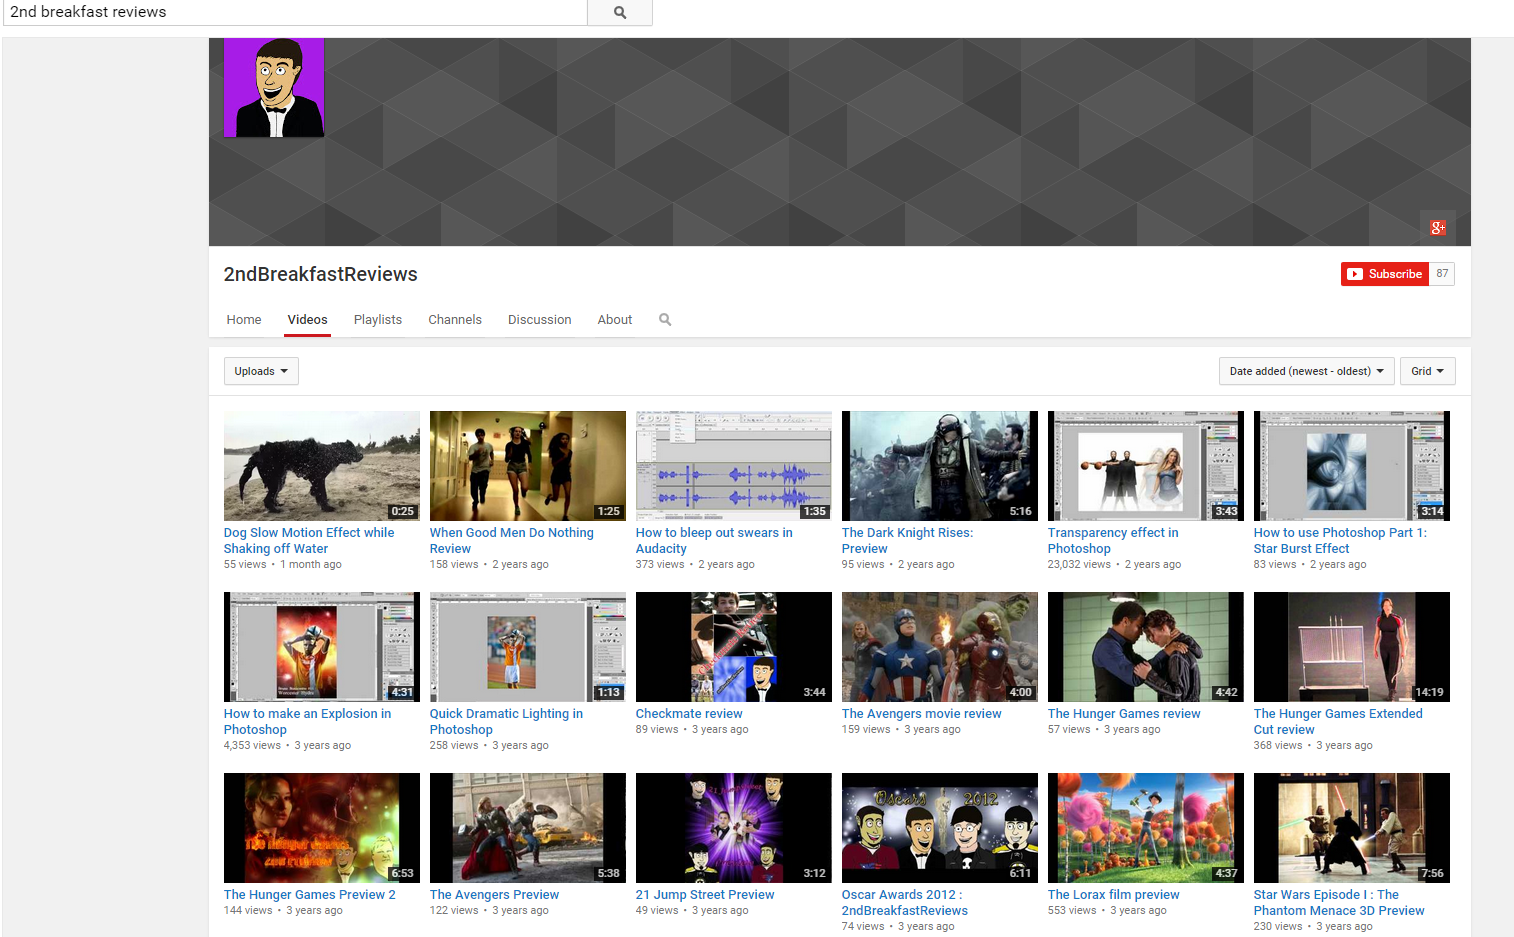Open The Hunger Games Extended Cut review link
The width and height of the screenshot is (1514, 937).
1338,722
